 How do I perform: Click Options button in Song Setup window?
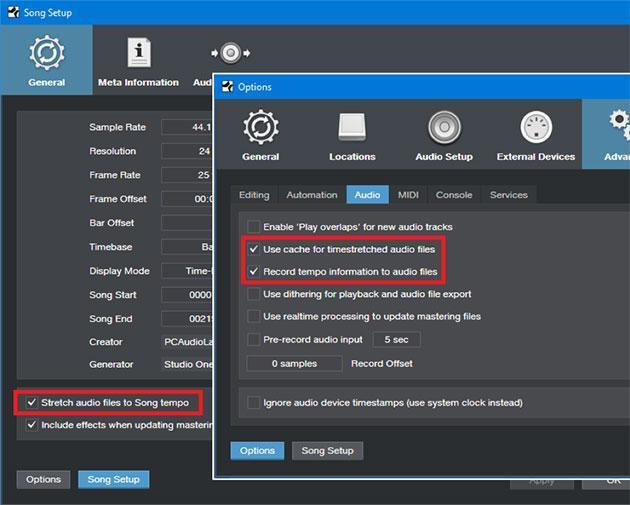click(44, 479)
